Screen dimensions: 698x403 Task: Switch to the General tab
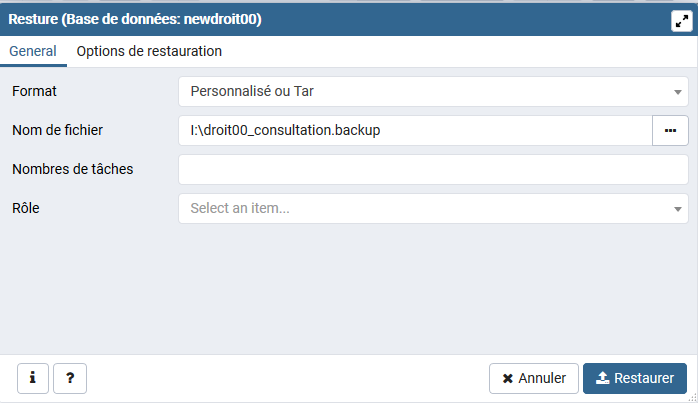(32, 51)
